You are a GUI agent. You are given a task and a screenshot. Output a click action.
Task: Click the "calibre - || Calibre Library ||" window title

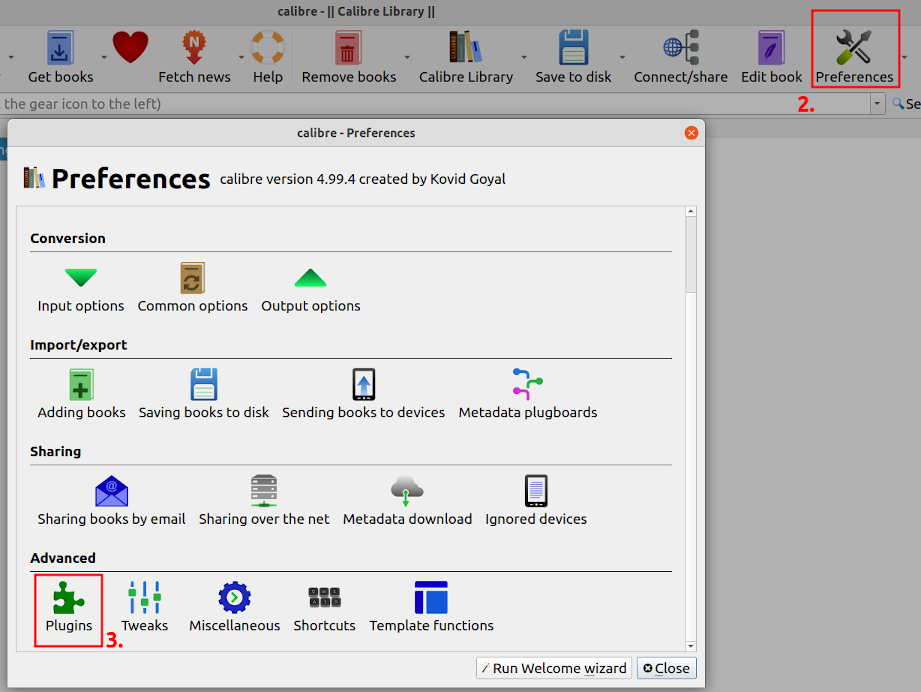point(356,12)
